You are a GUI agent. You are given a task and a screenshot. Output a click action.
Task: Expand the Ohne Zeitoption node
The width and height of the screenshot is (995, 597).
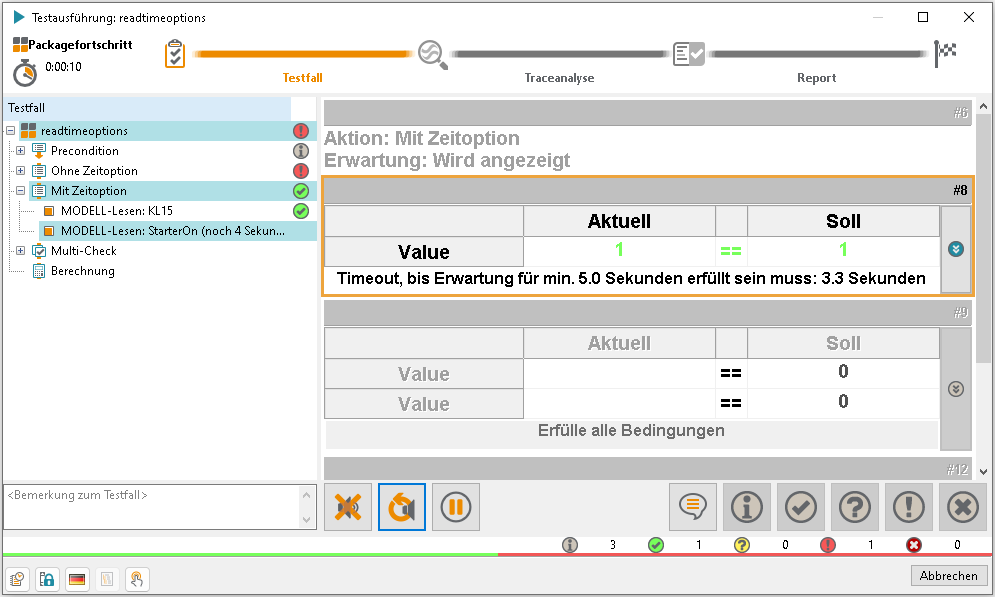coord(20,171)
